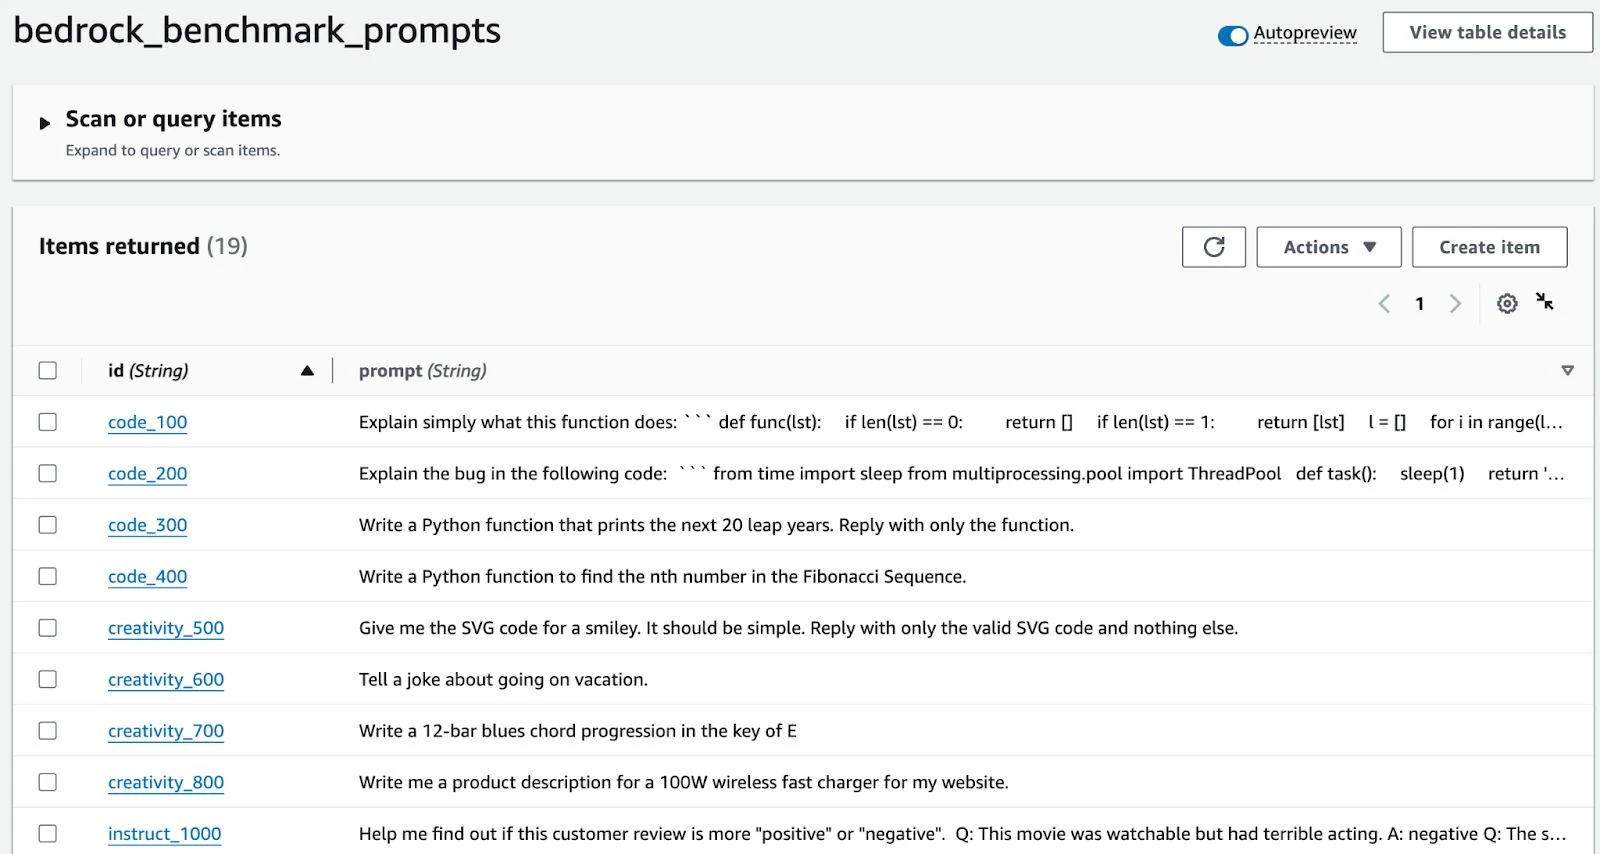Viewport: 1600px width, 854px height.
Task: Click the Create item button
Action: pyautogui.click(x=1489, y=247)
